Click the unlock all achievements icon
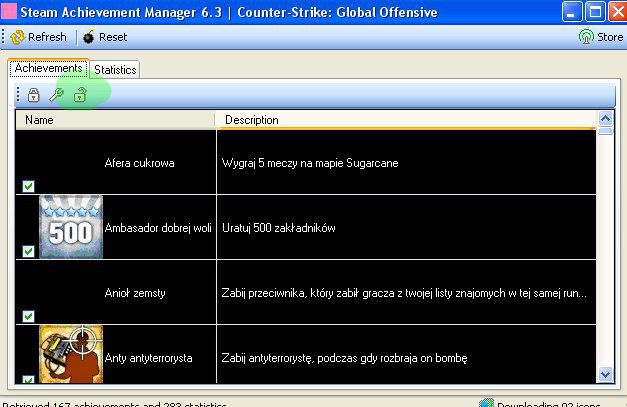The width and height of the screenshot is (627, 407). point(80,95)
